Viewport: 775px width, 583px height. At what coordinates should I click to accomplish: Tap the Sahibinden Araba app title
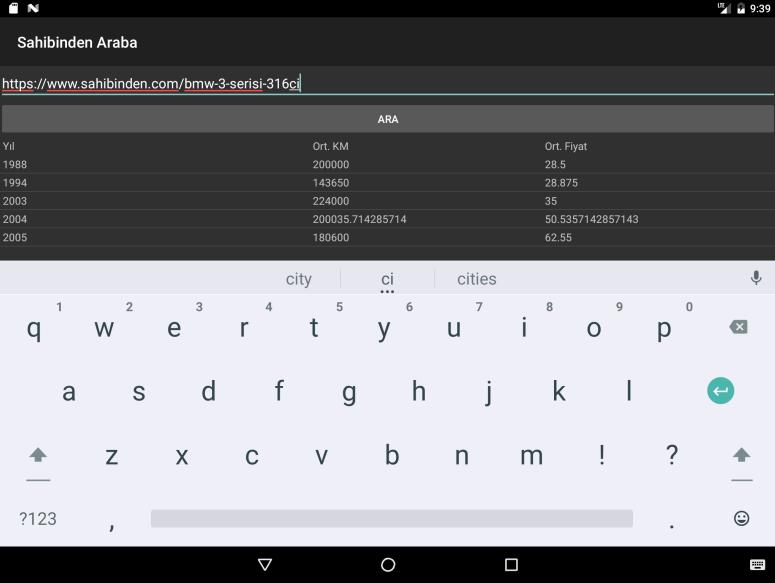[77, 42]
